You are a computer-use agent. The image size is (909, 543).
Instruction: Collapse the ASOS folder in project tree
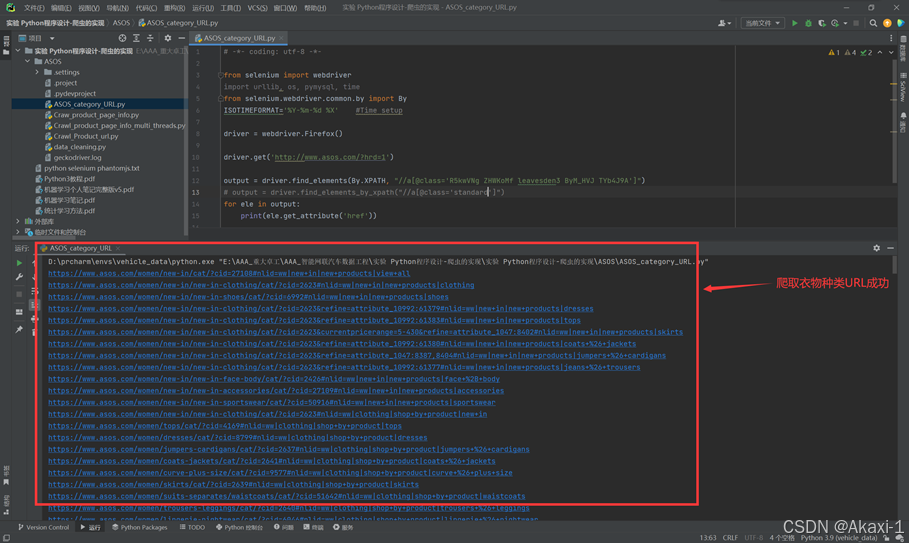(x=27, y=61)
